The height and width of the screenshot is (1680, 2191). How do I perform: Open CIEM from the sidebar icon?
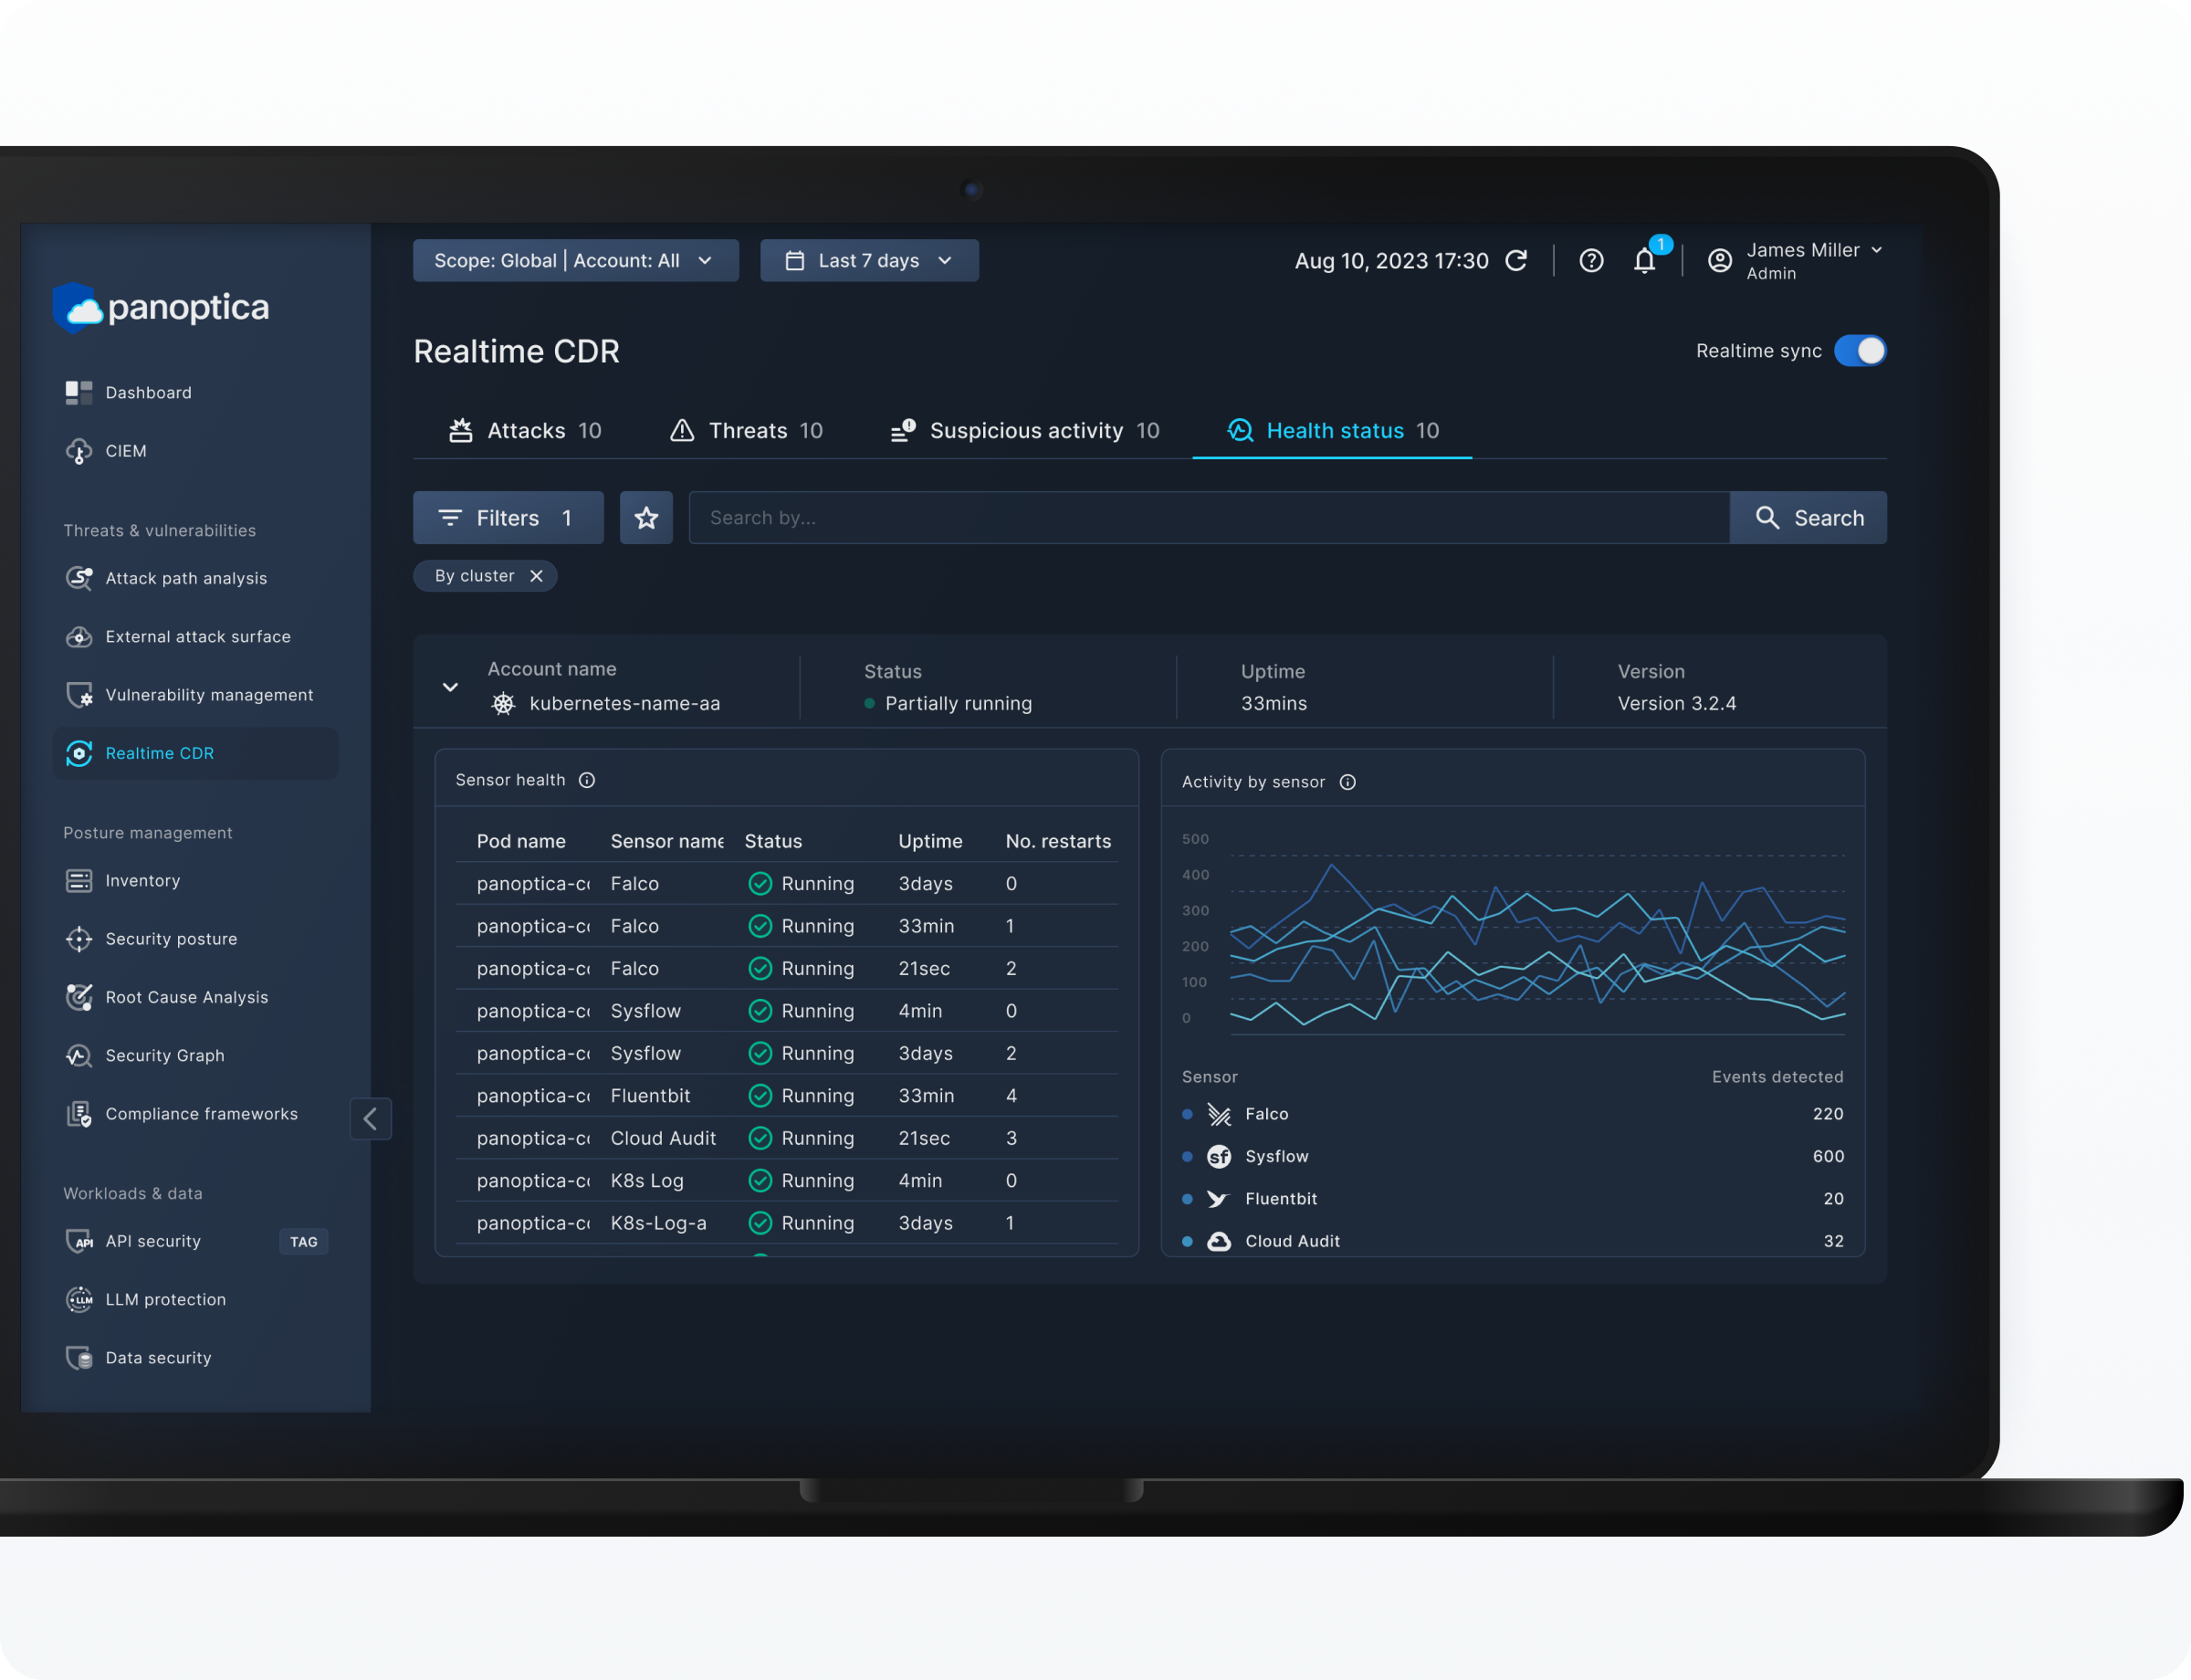coord(79,451)
